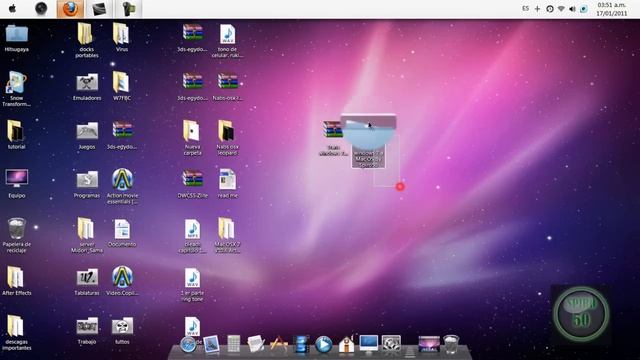Select the tono de celular WAV file
Image resolution: width=640 pixels, height=360 pixels.
[x=227, y=40]
